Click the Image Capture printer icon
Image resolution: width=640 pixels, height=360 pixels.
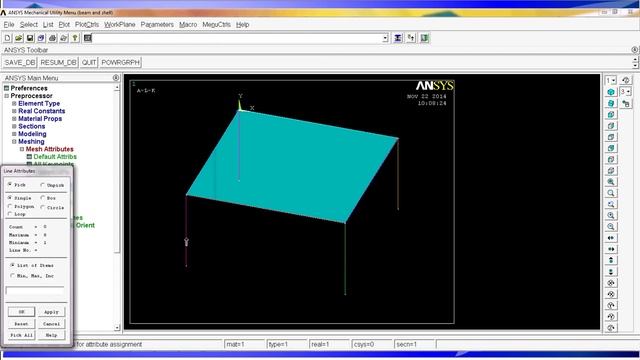tap(52, 38)
